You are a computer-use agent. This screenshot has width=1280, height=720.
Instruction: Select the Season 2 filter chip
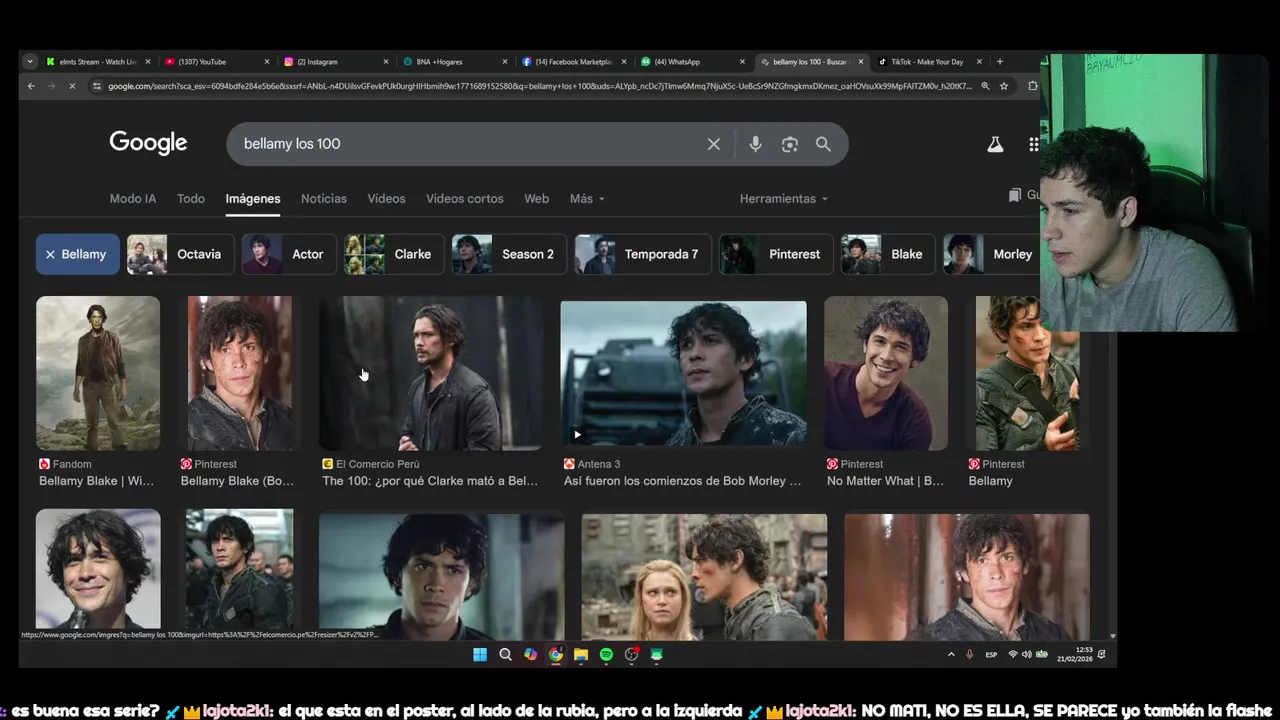pos(509,254)
